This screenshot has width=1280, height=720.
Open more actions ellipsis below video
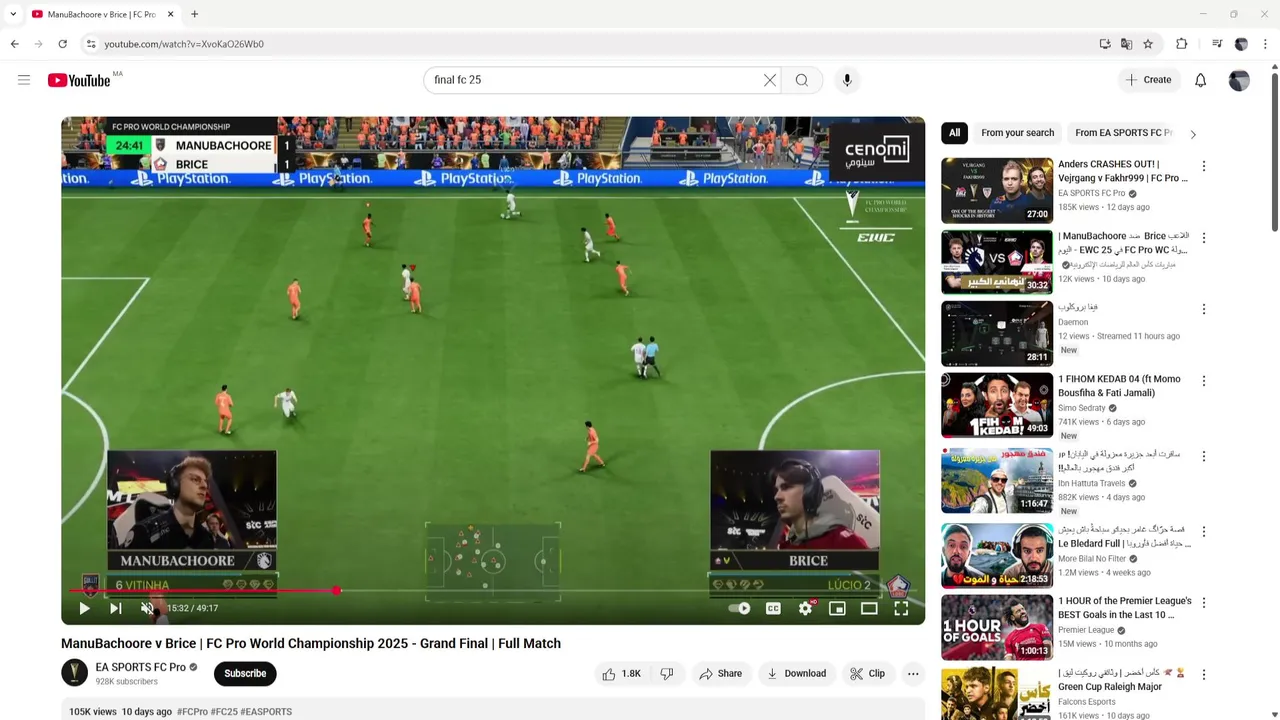[913, 674]
